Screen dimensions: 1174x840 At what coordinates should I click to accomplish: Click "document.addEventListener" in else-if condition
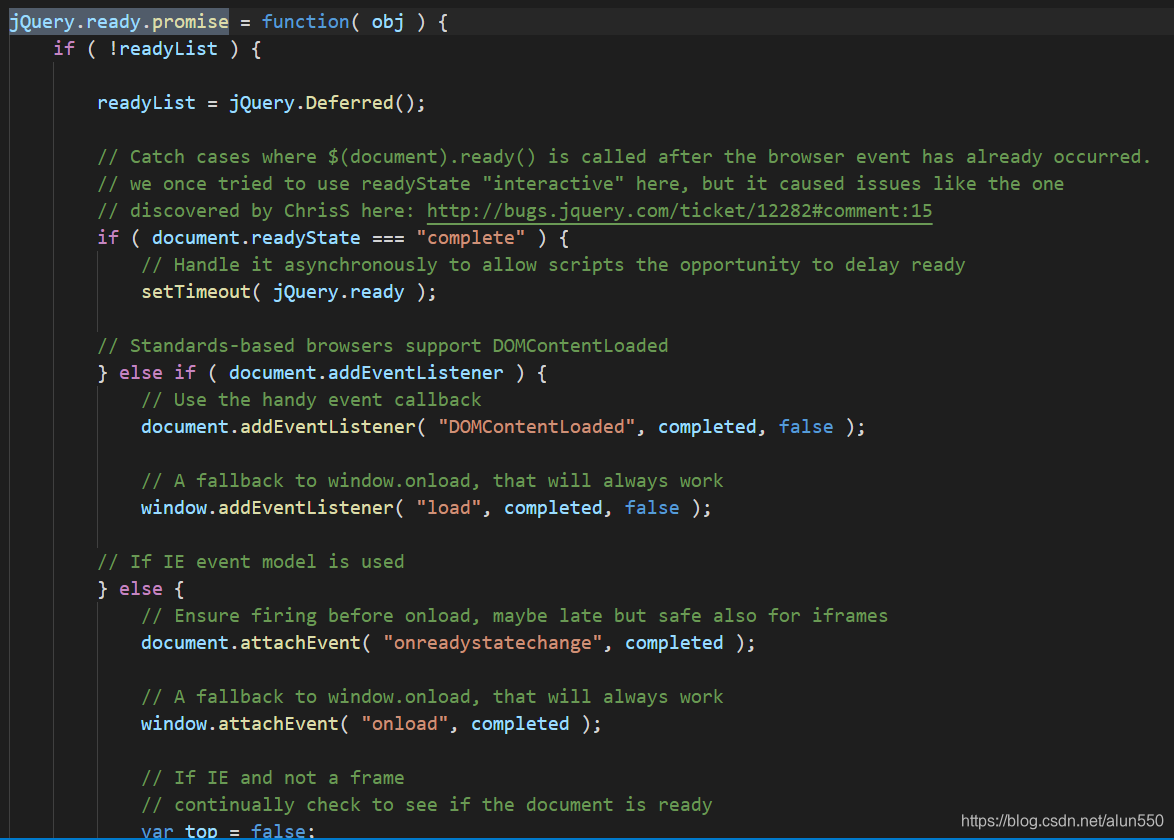366,373
